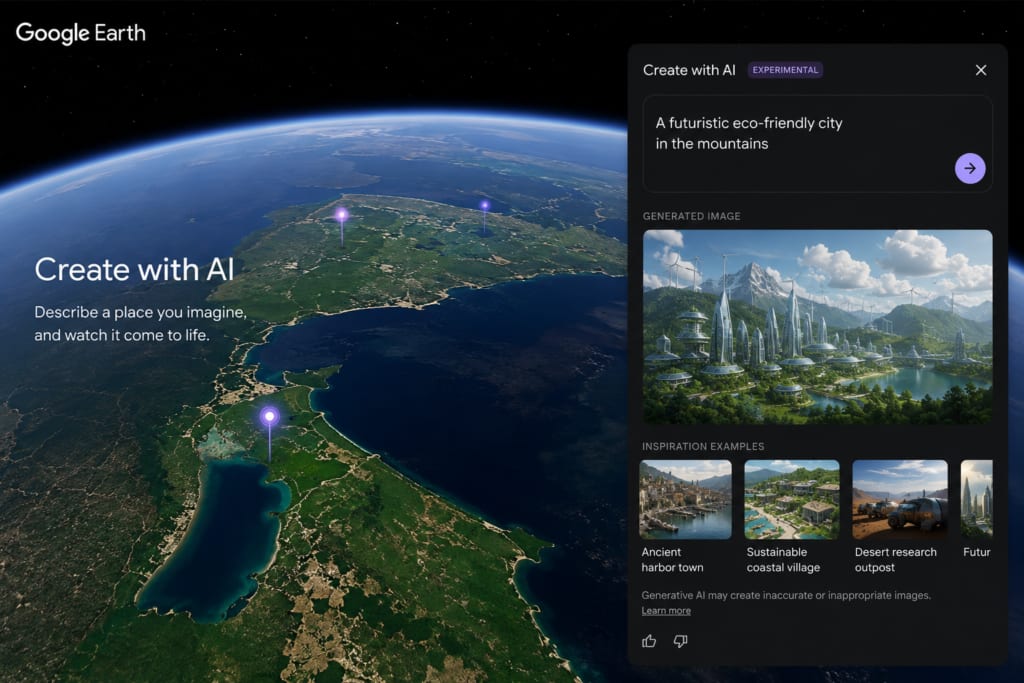Click the large 'Create with AI' headline on globe

(x=135, y=270)
